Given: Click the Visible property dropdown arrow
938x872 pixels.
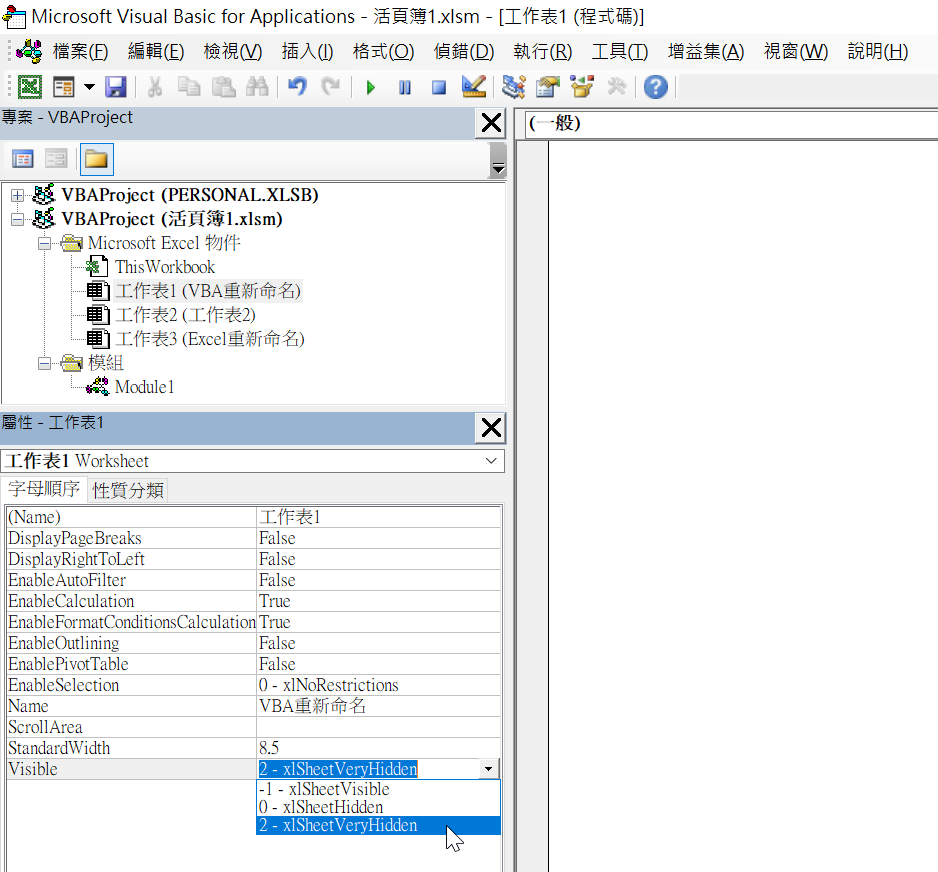Looking at the screenshot, I should pyautogui.click(x=489, y=769).
